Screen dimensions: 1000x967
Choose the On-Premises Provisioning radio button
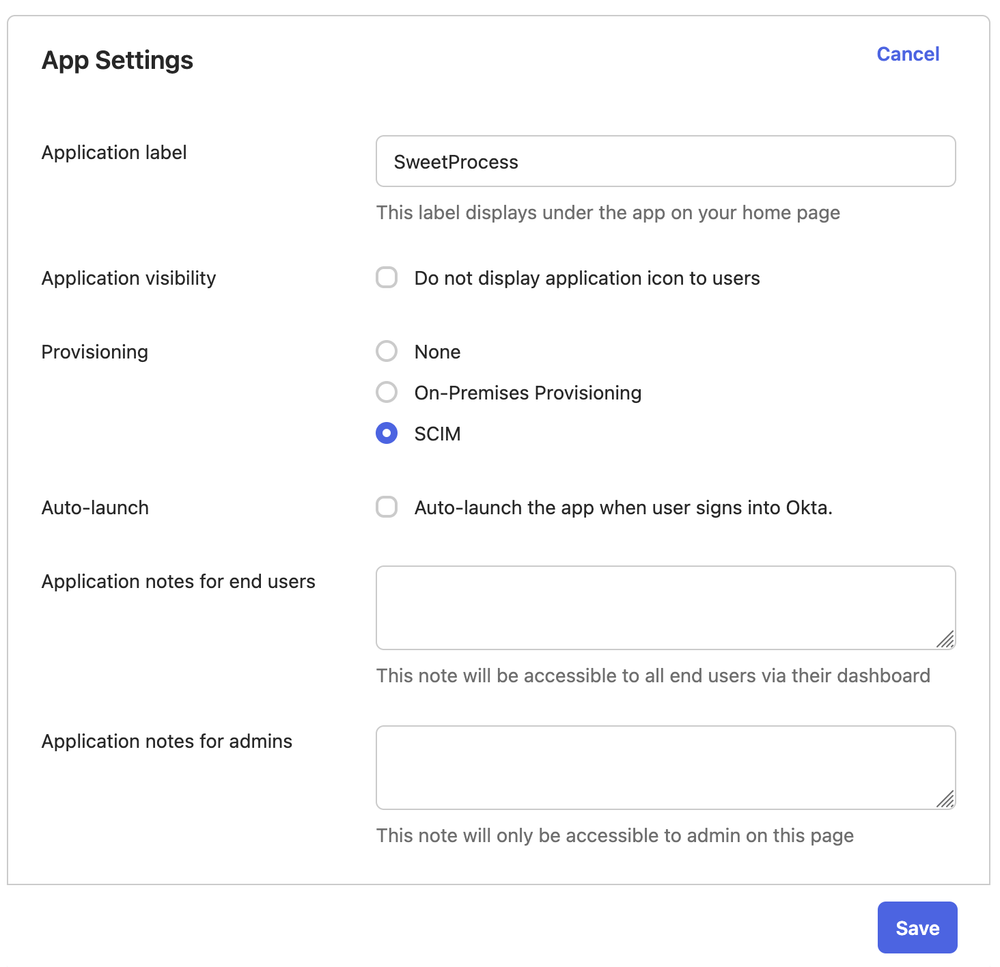386,392
